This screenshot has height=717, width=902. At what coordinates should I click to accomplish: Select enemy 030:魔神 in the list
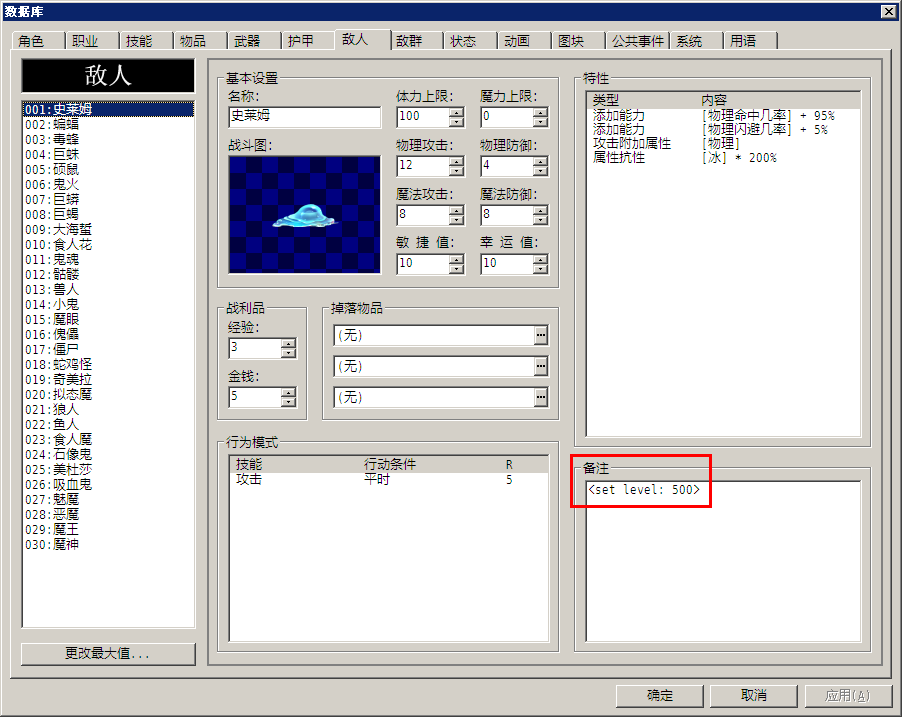[x=108, y=544]
